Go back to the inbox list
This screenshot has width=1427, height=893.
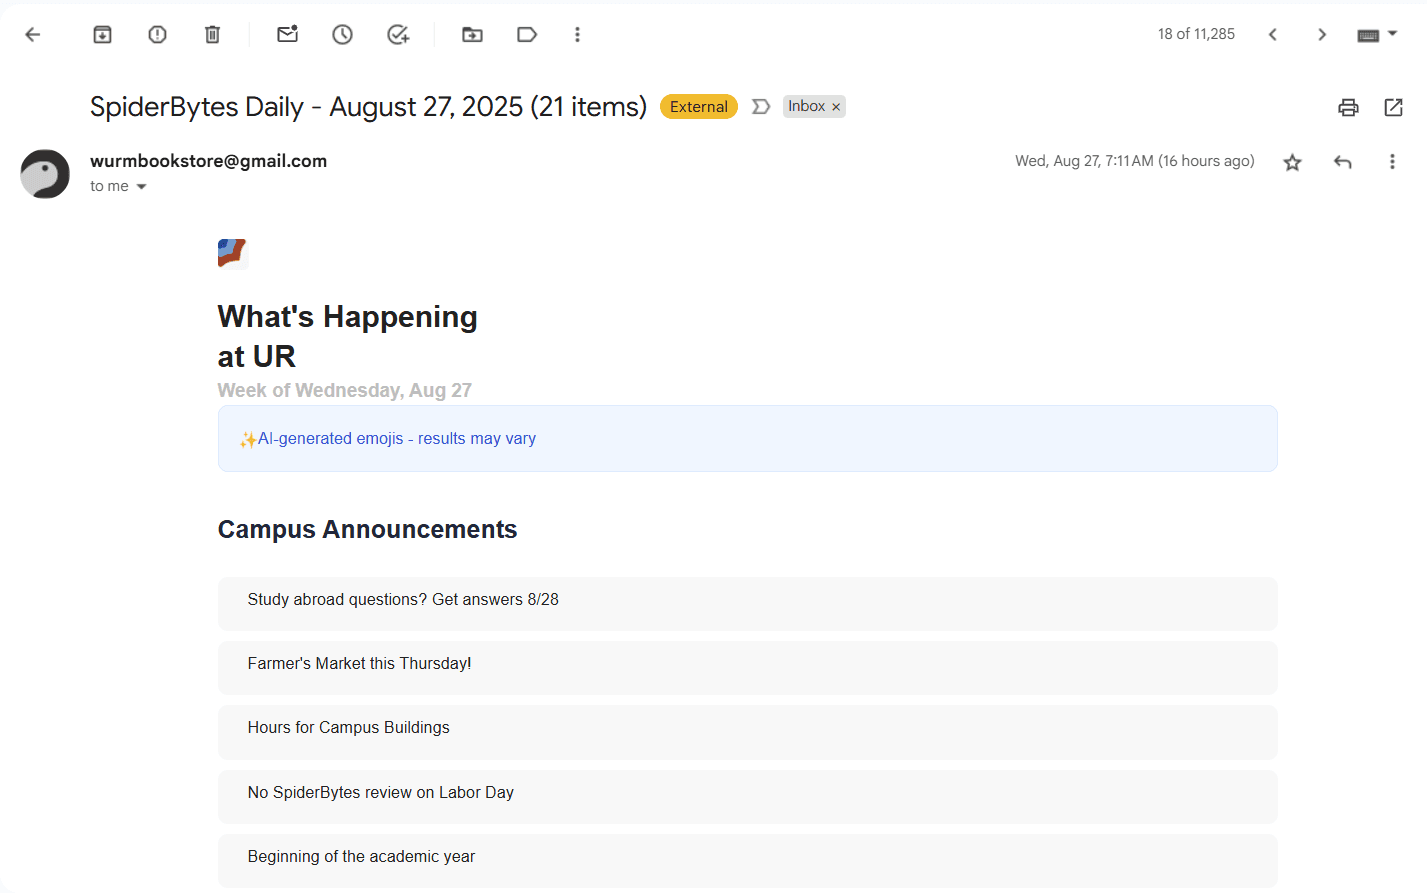pos(33,35)
